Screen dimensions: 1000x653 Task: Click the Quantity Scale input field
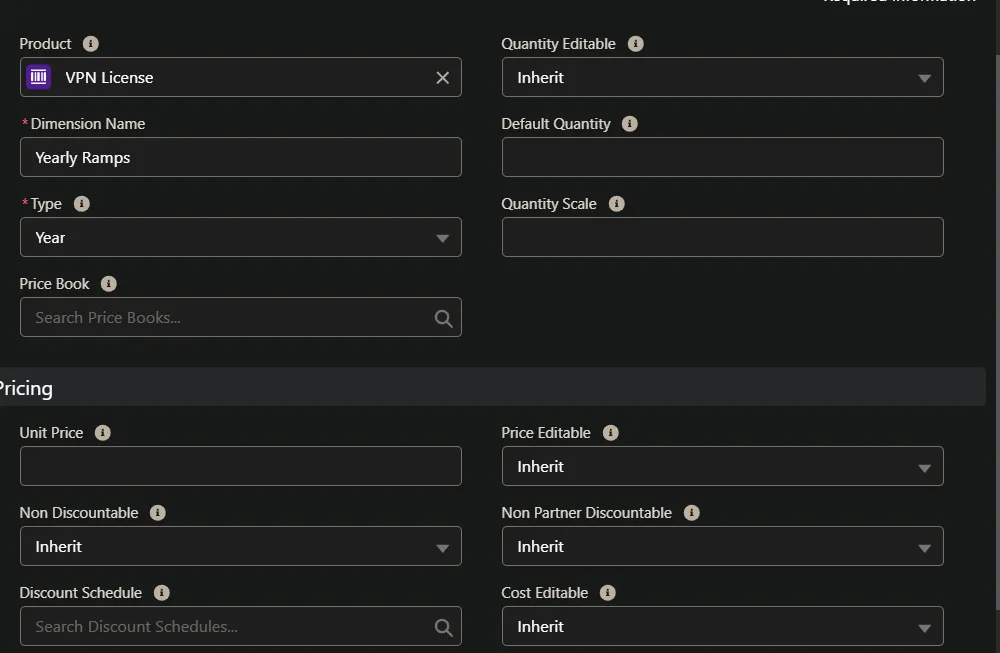tap(723, 237)
